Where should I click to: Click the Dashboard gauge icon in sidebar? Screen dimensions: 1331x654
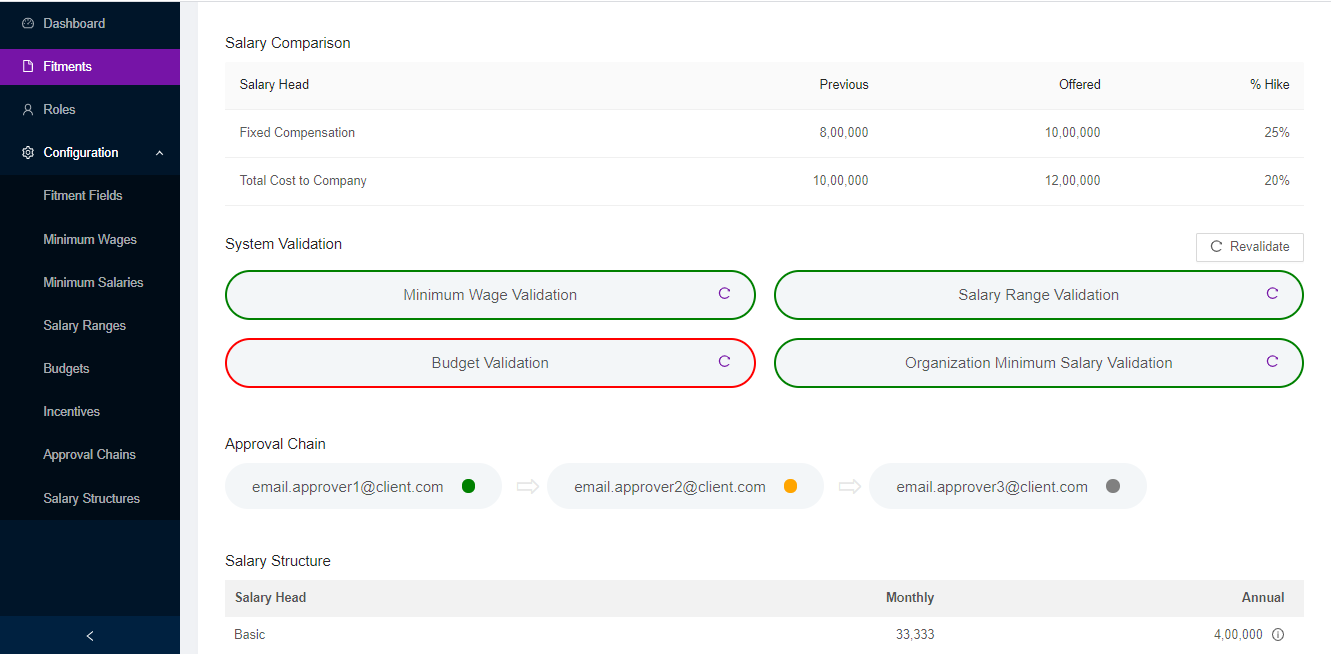click(28, 23)
